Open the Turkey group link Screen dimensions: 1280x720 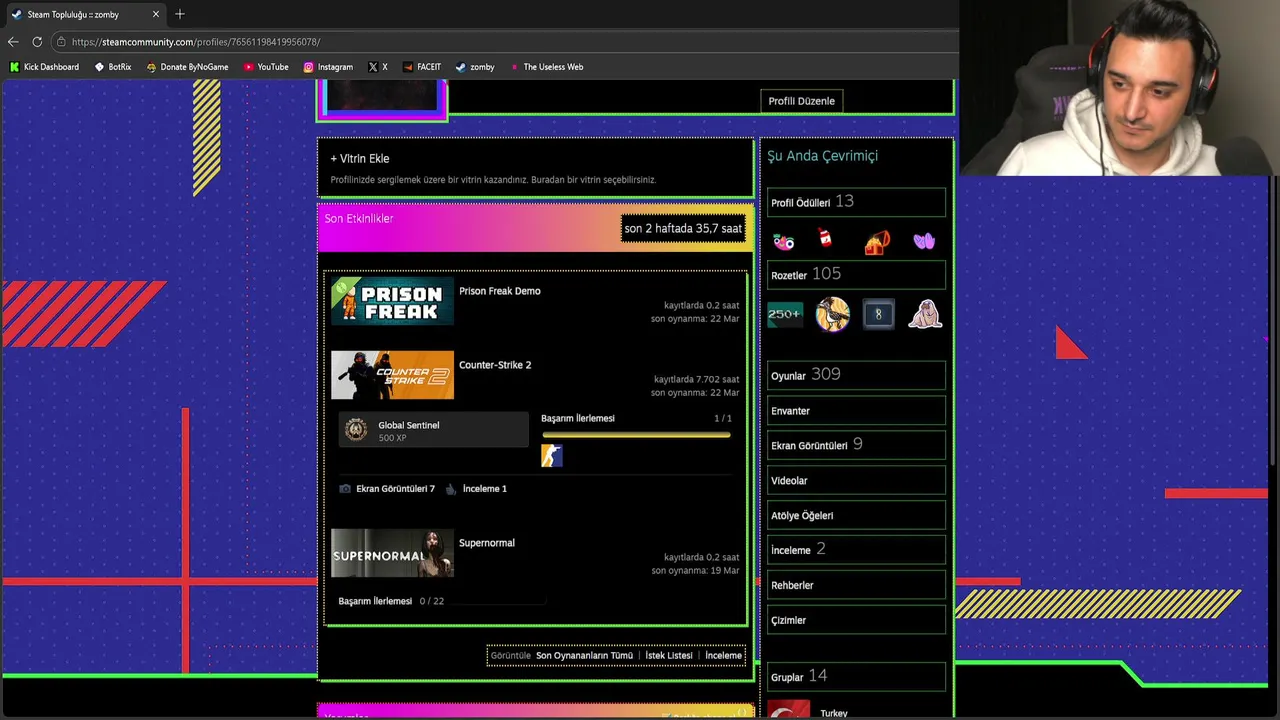point(834,713)
